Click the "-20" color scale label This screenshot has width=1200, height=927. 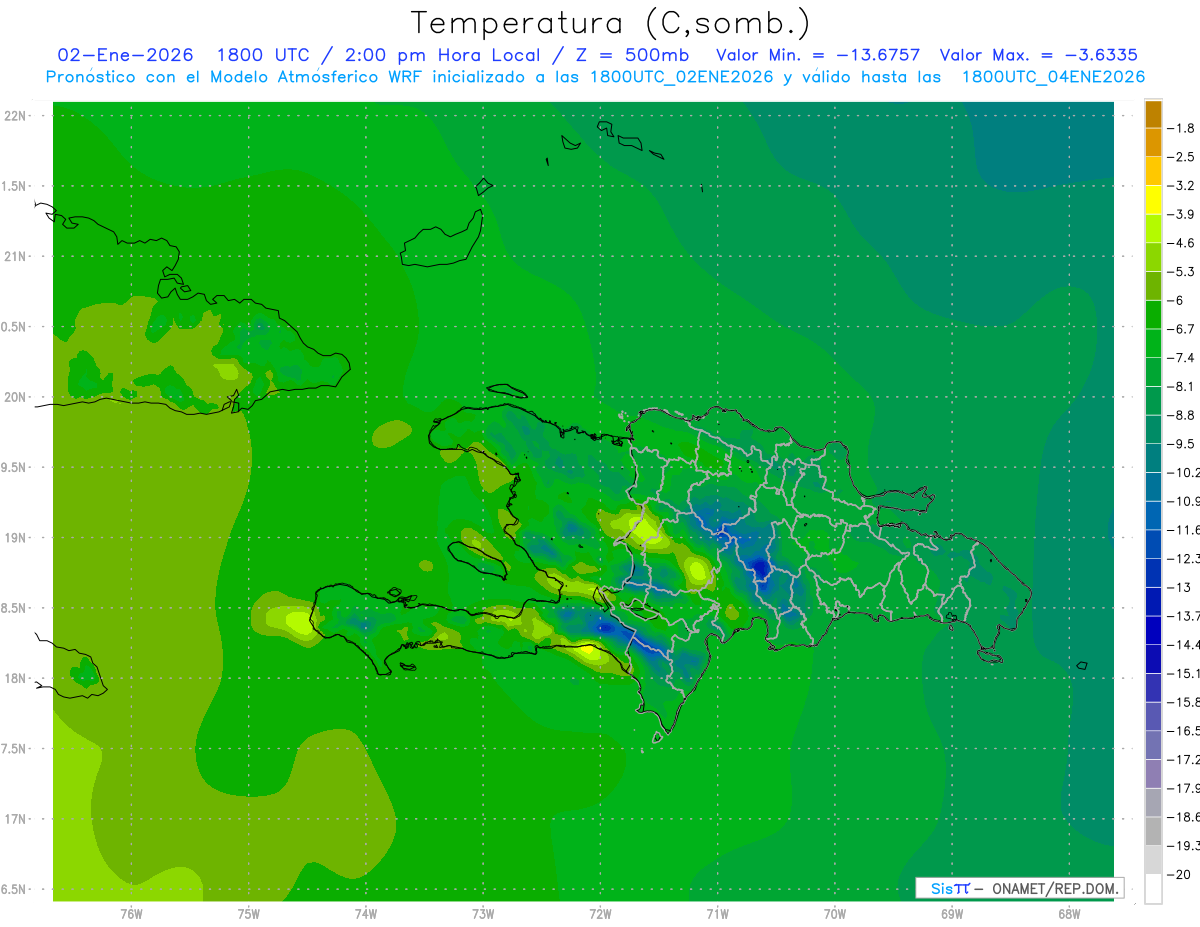(x=1179, y=875)
